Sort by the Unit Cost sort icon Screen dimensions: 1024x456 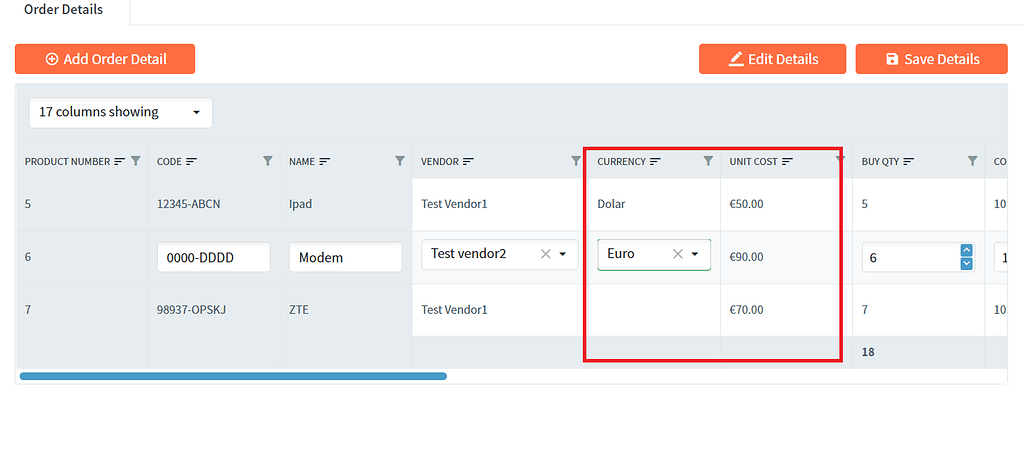(x=788, y=161)
